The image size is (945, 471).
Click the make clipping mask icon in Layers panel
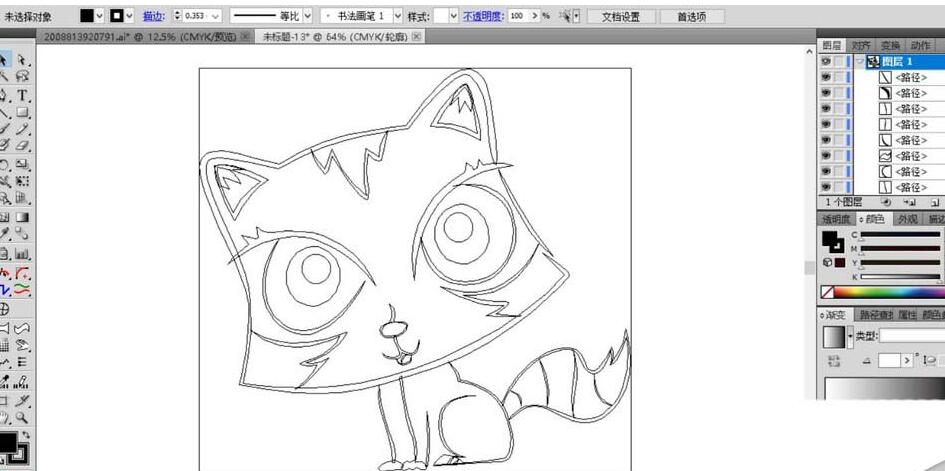(885, 203)
